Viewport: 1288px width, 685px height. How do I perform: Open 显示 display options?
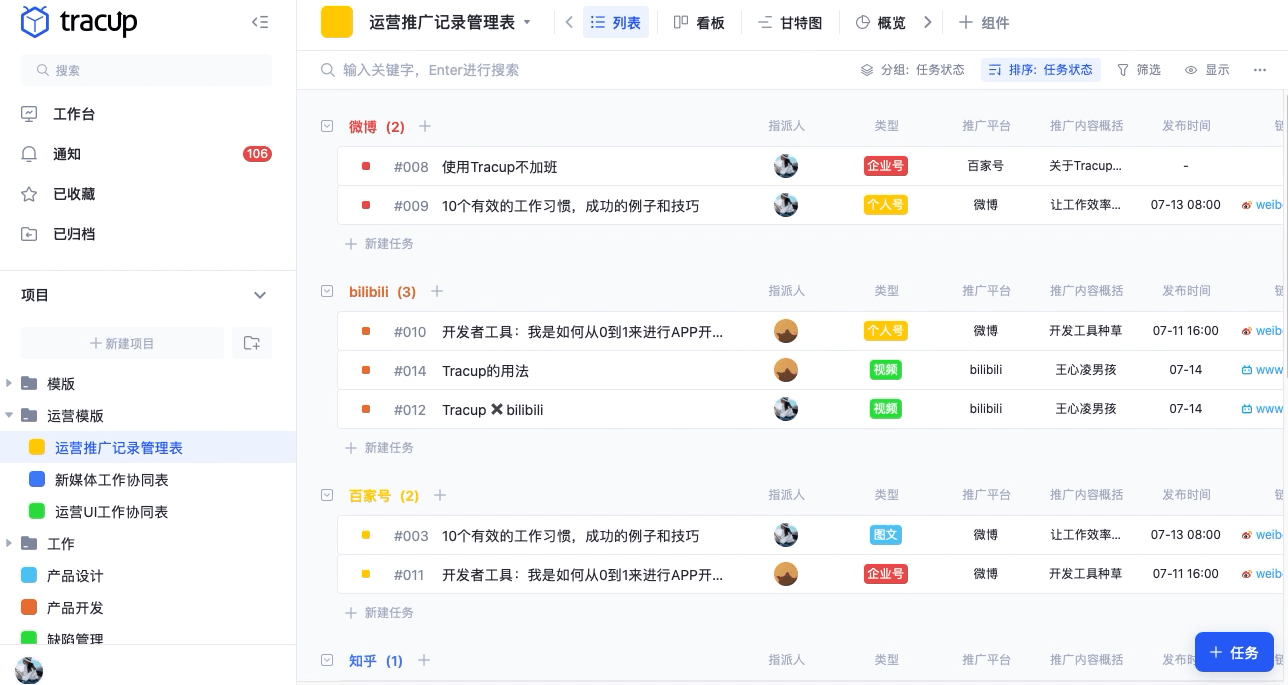pyautogui.click(x=1207, y=70)
